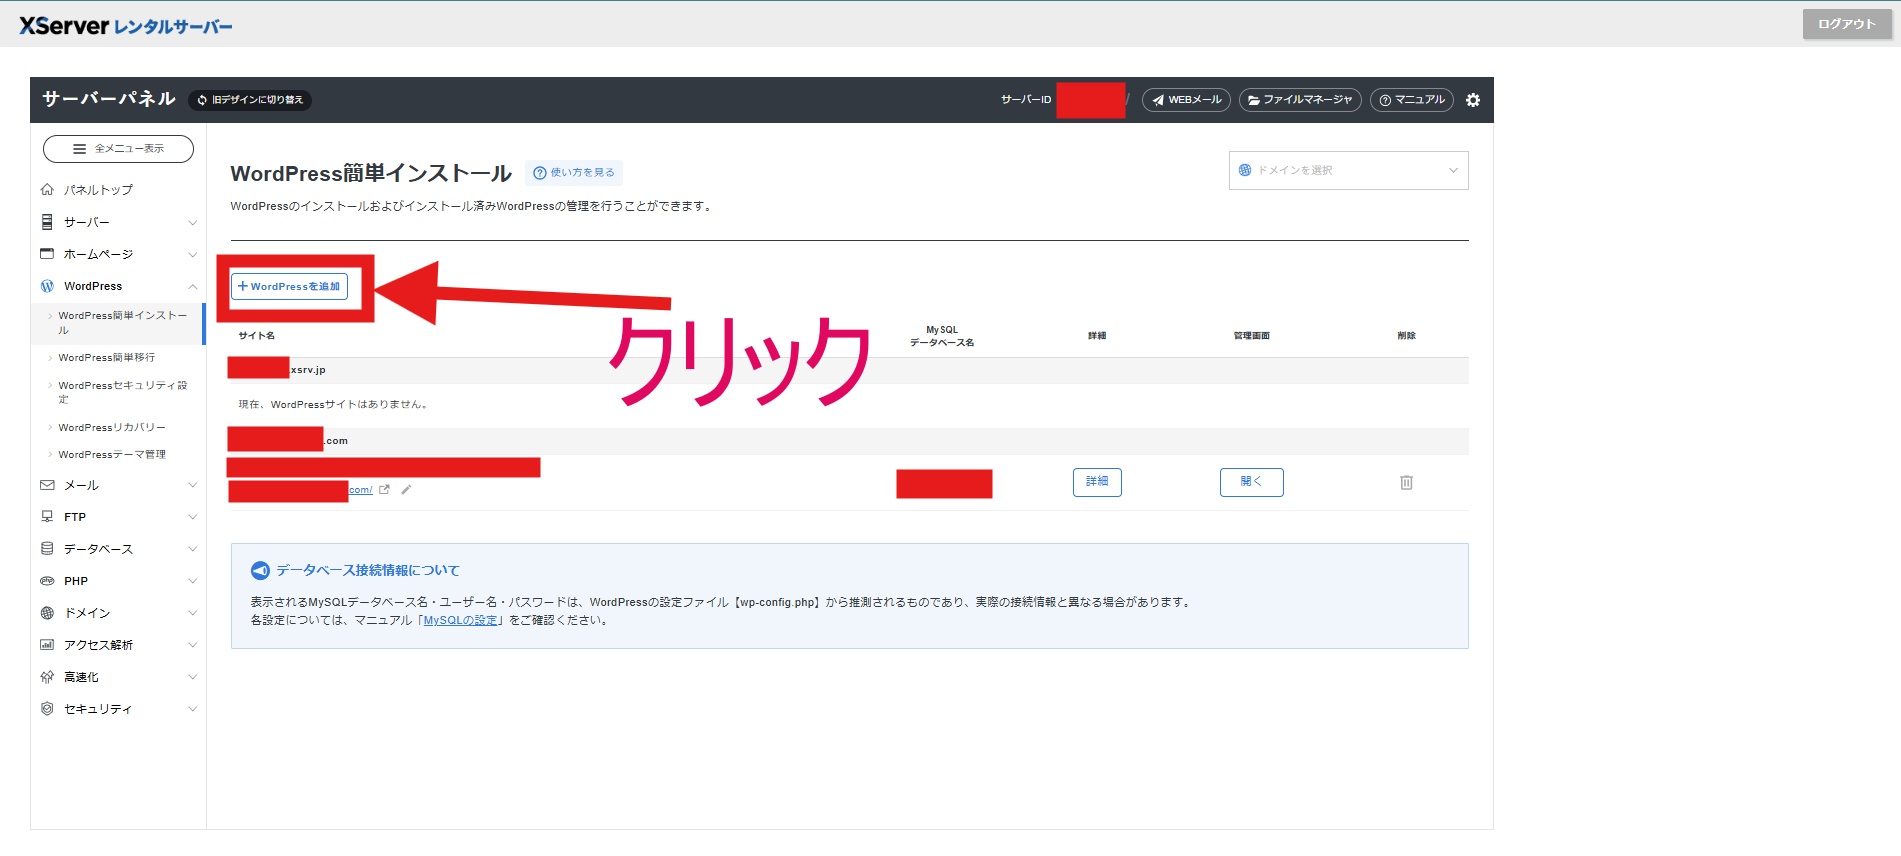Click the 削除 column header
Image resolution: width=1901 pixels, height=856 pixels.
[x=1407, y=336]
